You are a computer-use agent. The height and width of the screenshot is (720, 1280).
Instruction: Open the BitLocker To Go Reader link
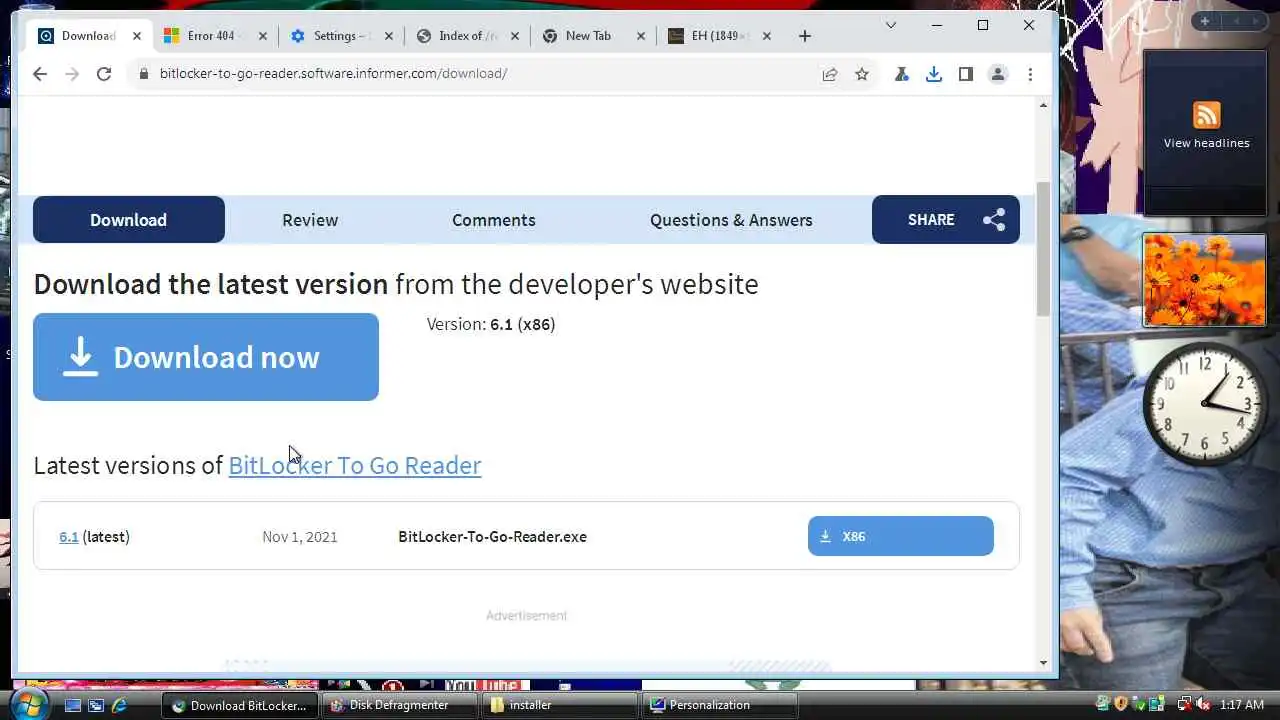(355, 465)
